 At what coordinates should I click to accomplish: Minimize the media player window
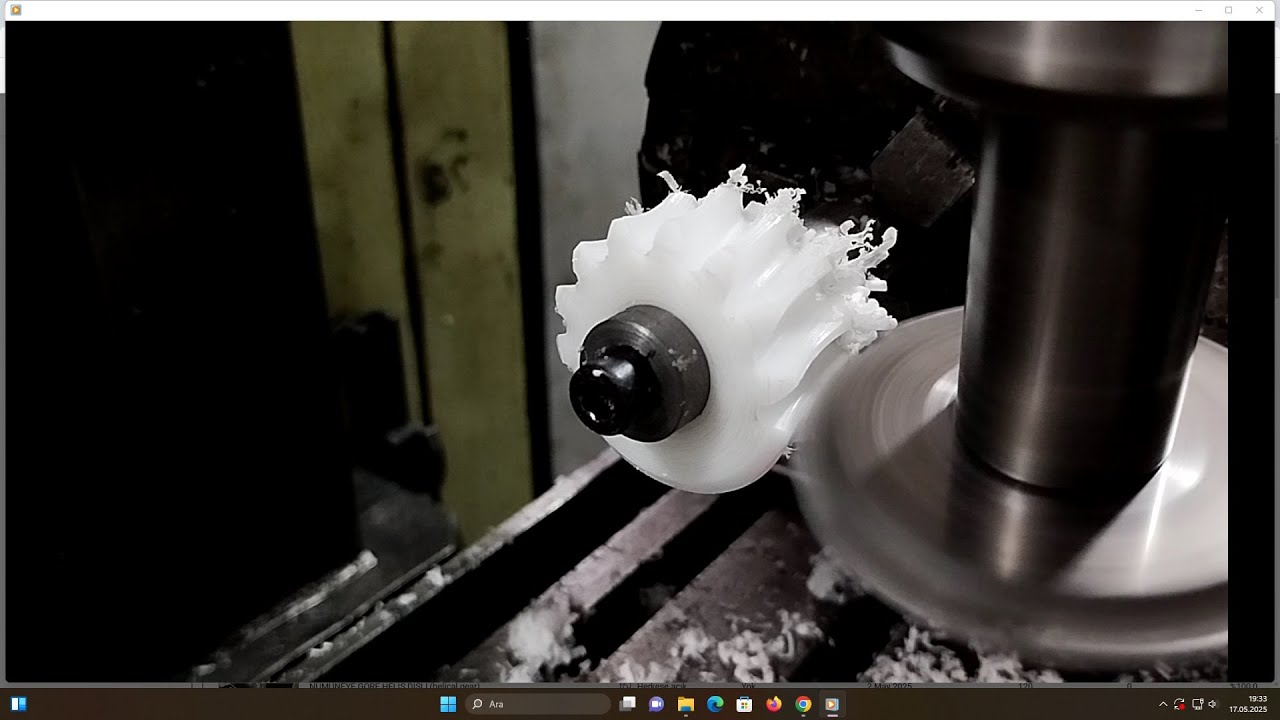point(1198,10)
